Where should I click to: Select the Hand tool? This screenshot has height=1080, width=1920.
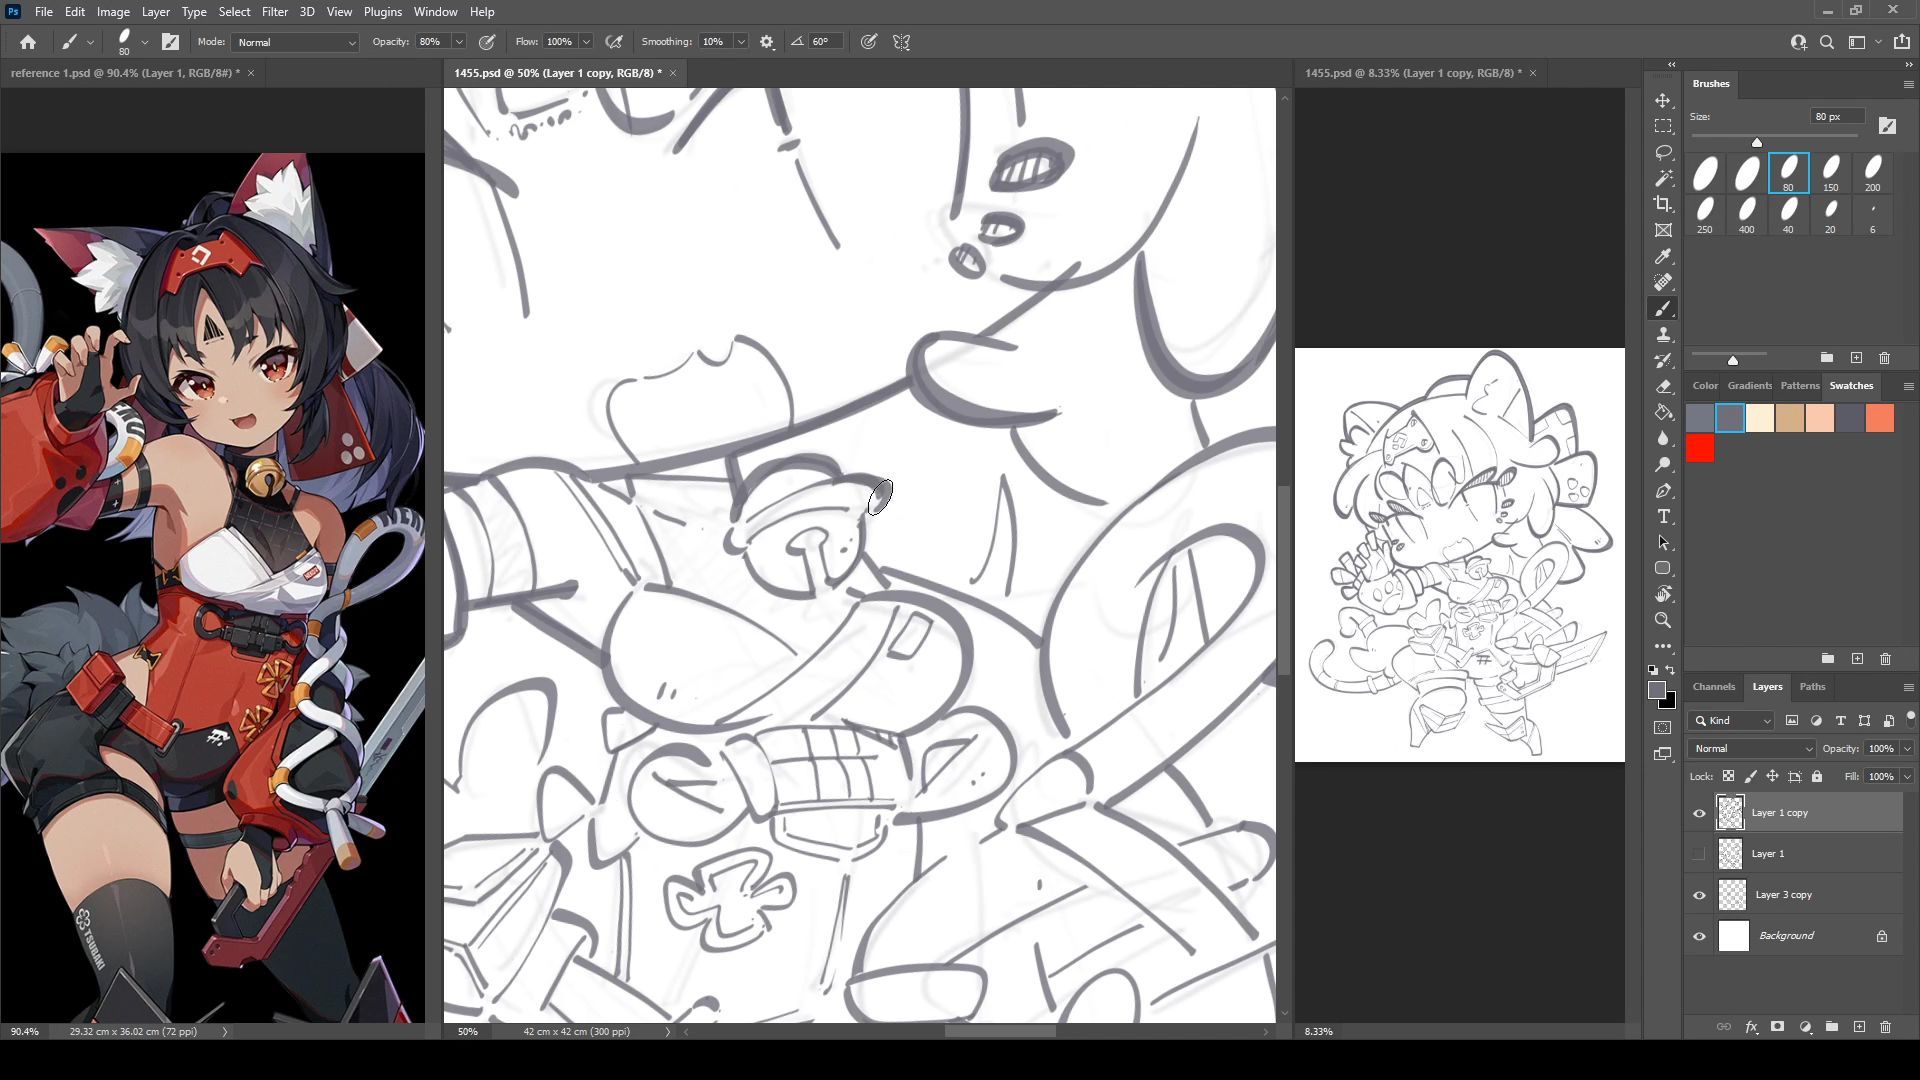tap(1663, 595)
